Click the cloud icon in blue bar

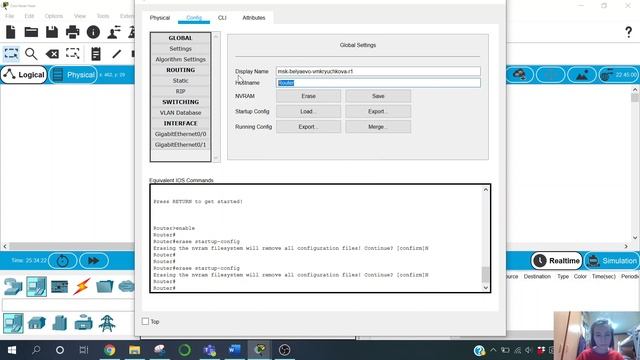click(x=520, y=75)
